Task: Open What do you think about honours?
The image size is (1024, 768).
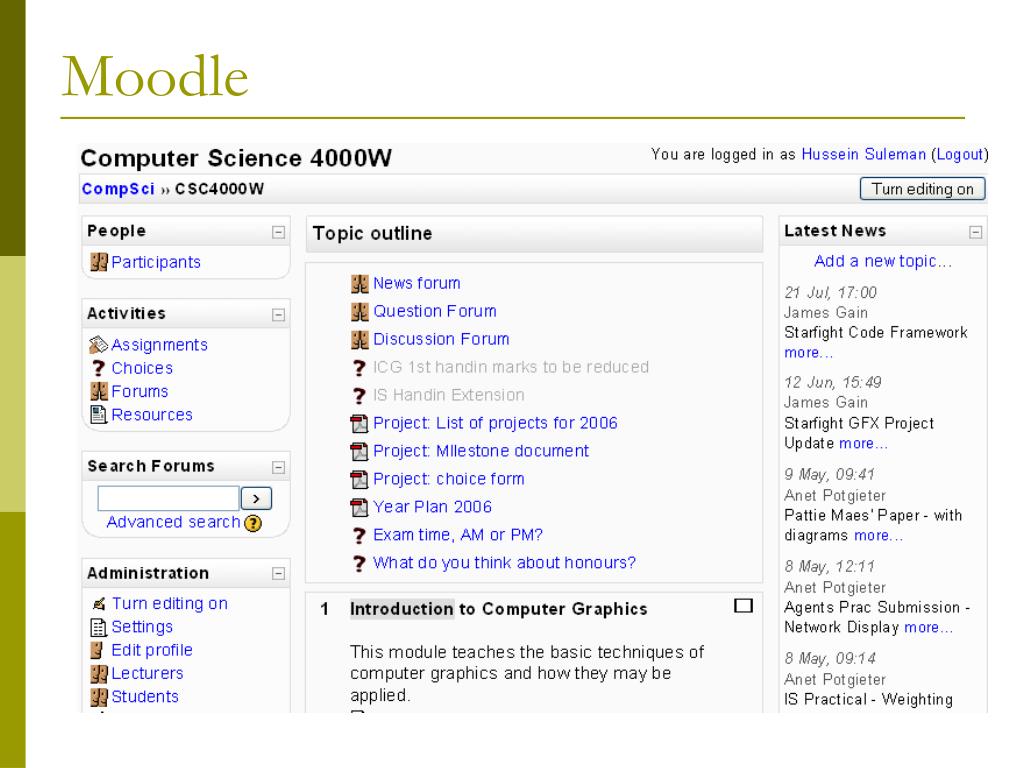Action: pos(504,563)
